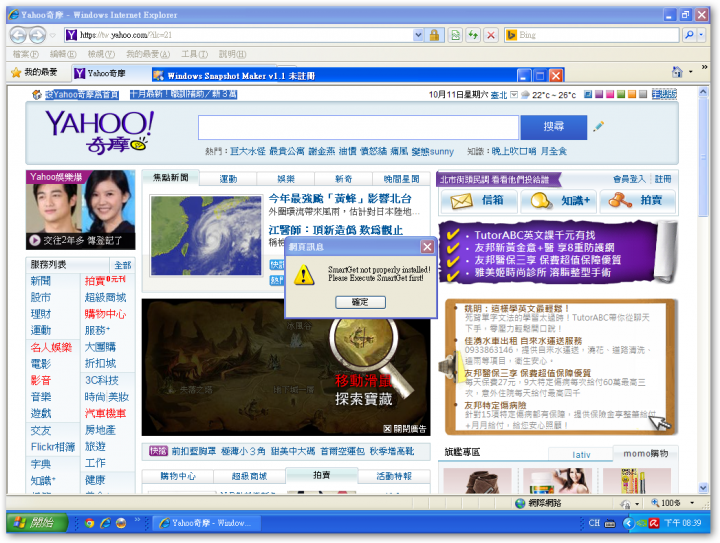Click the security lock icon in address bar
720x543 pixels.
[x=434, y=35]
